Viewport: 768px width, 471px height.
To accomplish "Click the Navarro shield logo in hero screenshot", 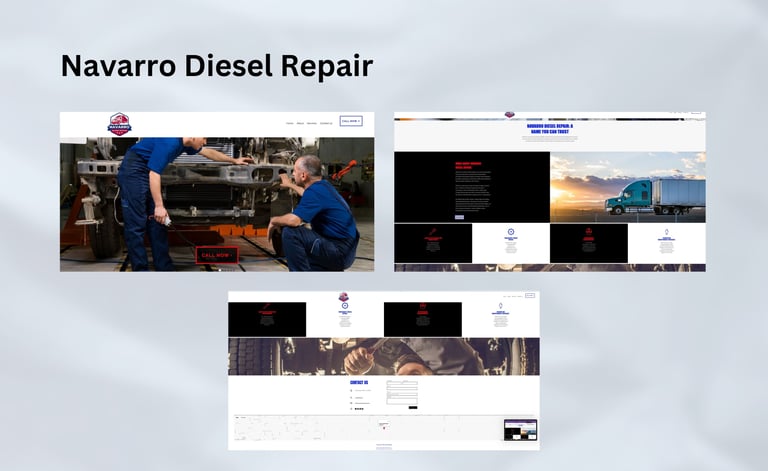I will (x=120, y=124).
